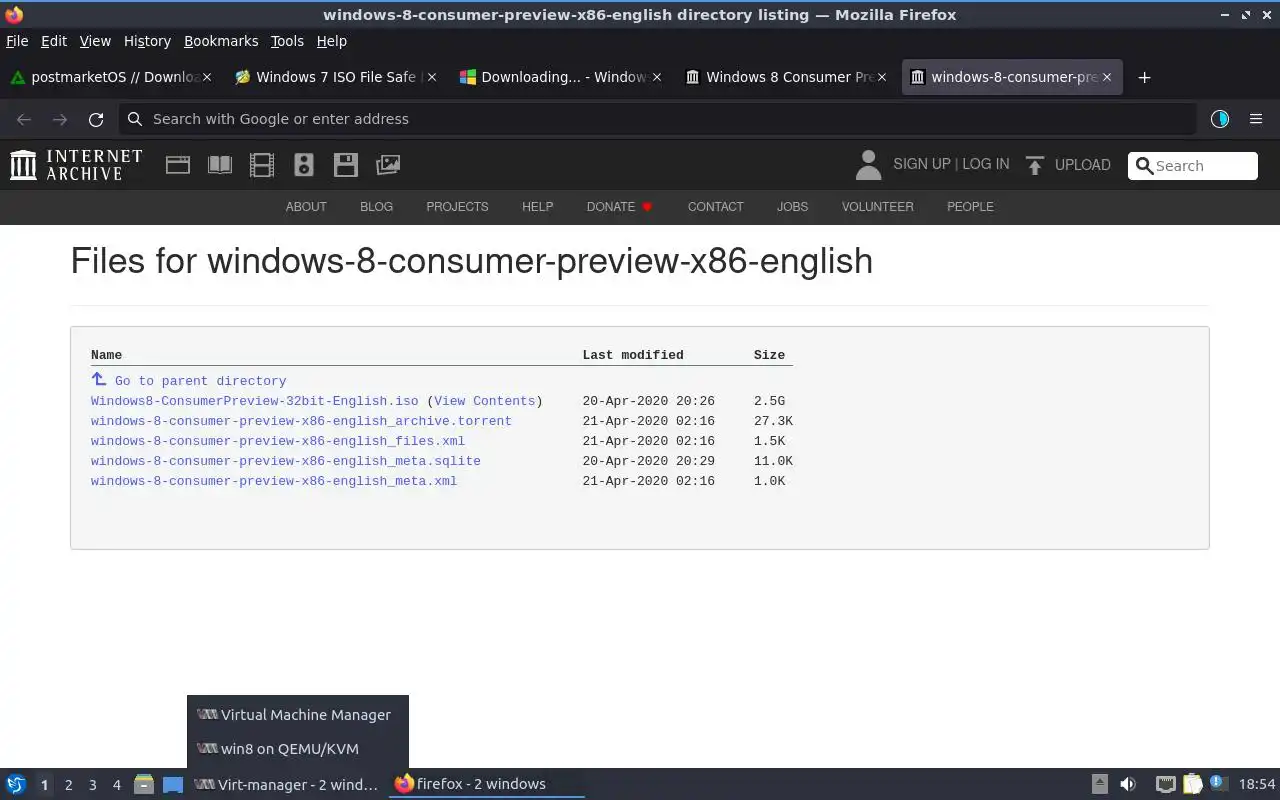Open the File menu
This screenshot has width=1280, height=800.
pos(17,41)
